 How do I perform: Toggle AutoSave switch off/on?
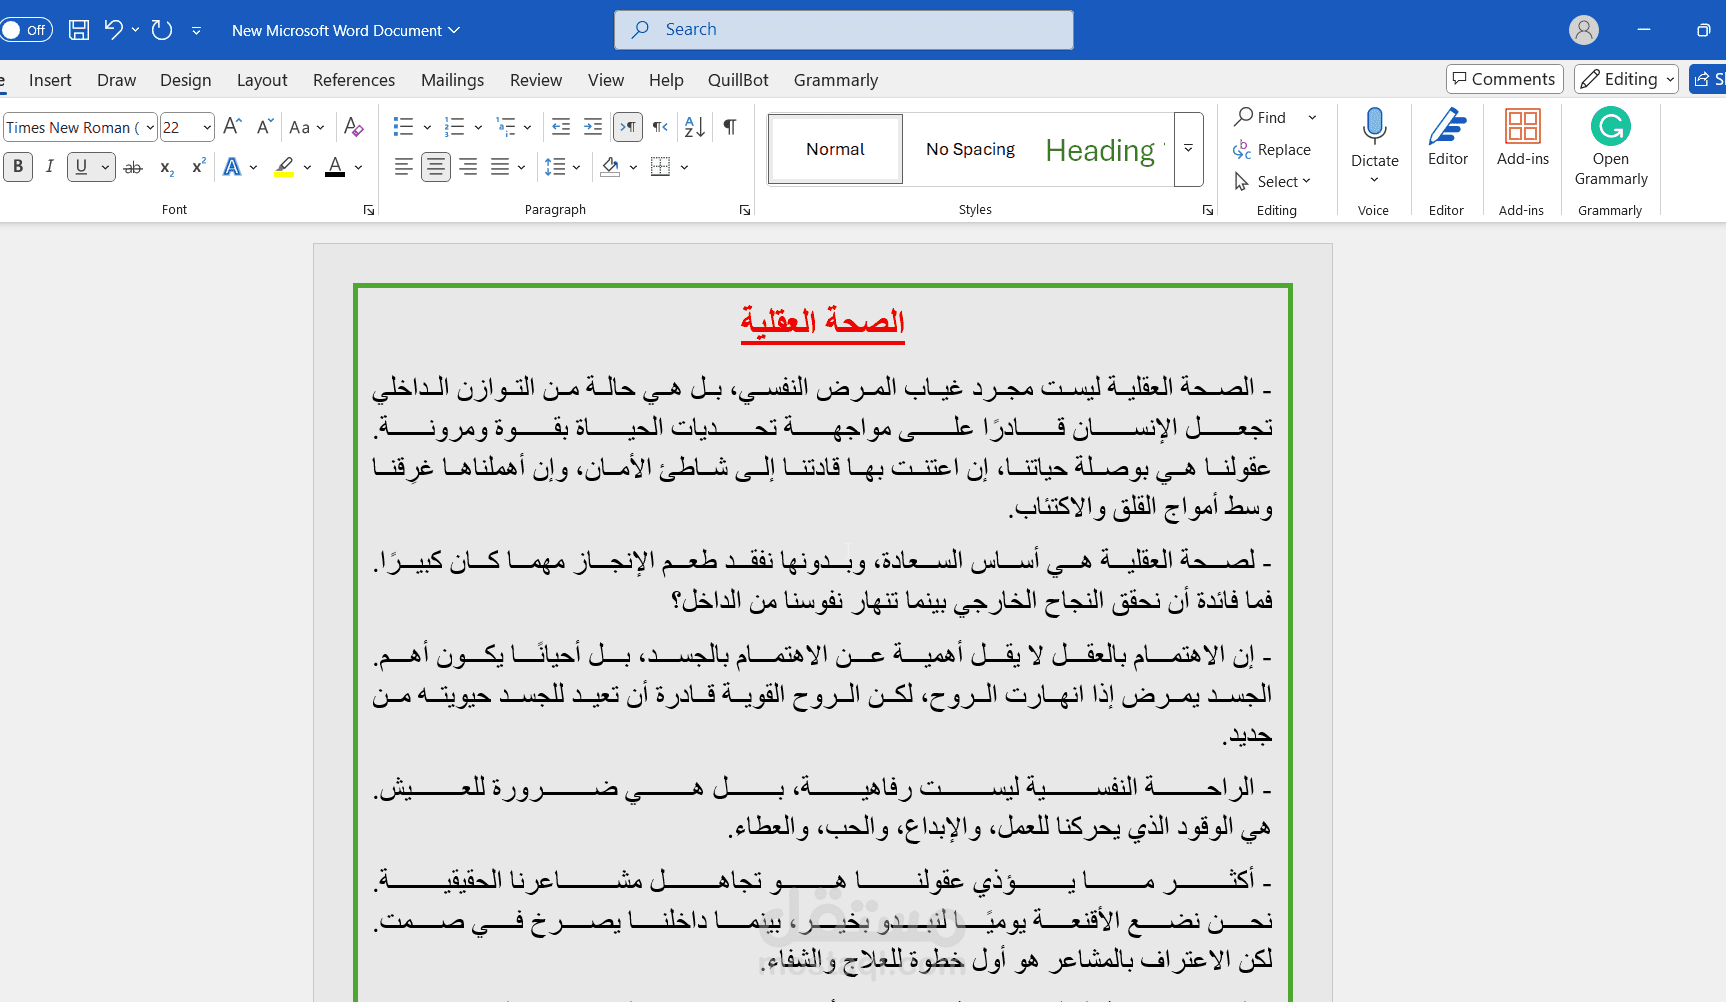(x=25, y=30)
